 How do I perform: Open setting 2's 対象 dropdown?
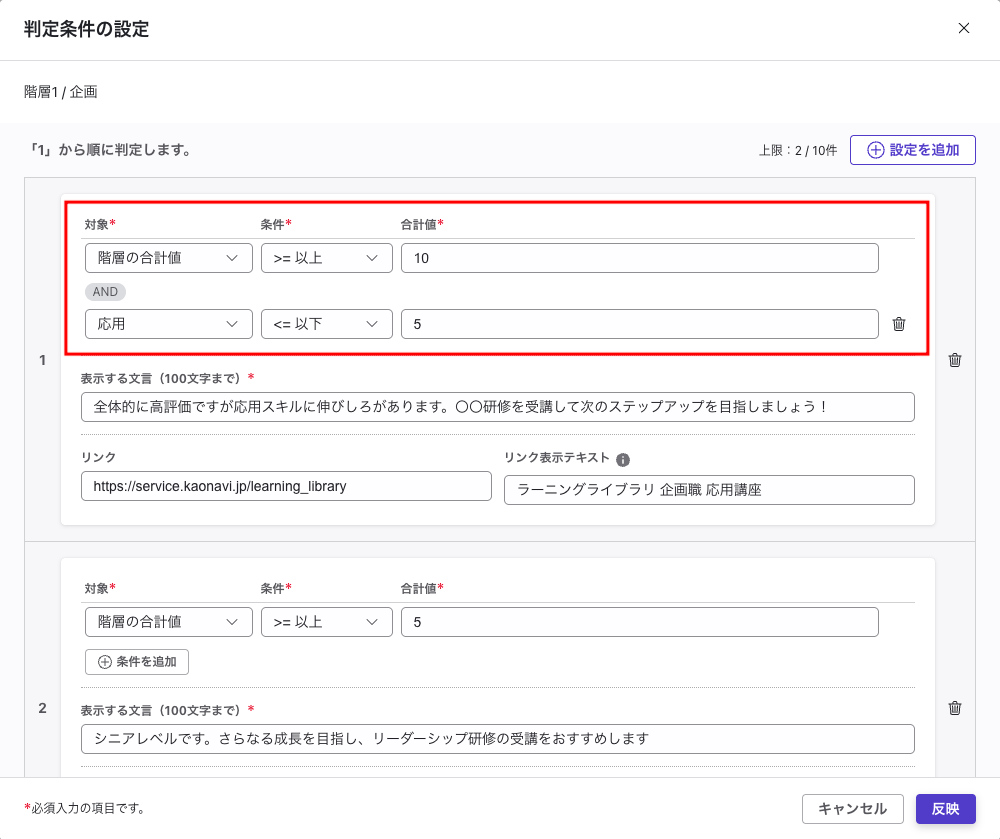[x=168, y=621]
